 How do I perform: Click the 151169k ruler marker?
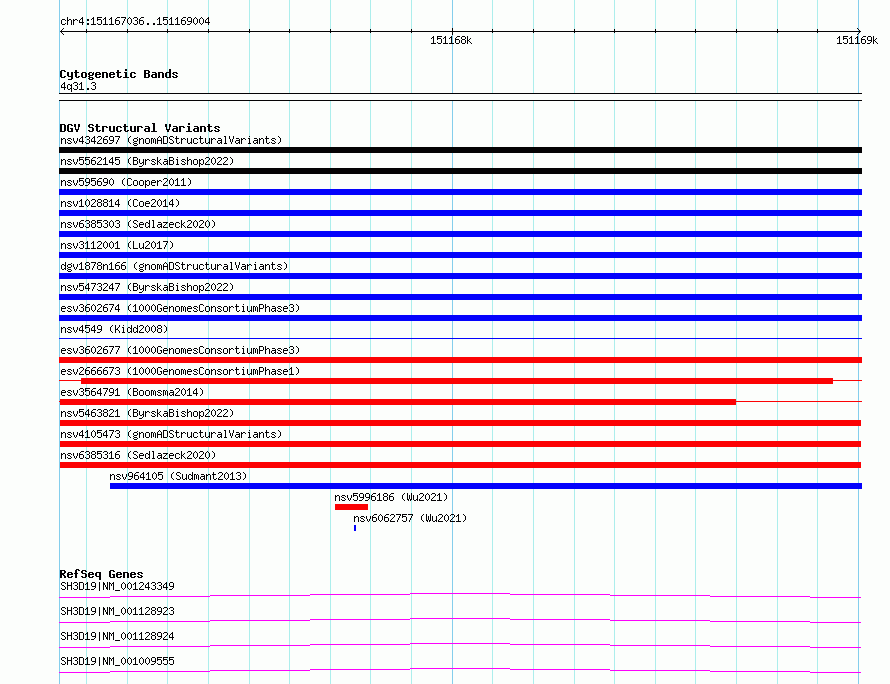857,40
